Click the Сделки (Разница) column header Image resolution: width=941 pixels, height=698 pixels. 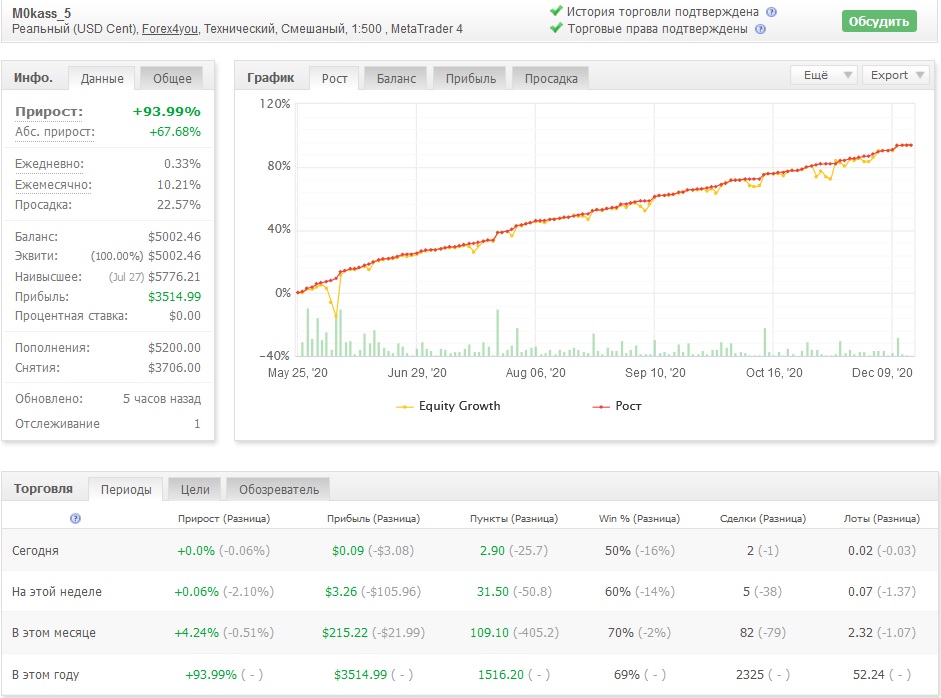coord(763,519)
